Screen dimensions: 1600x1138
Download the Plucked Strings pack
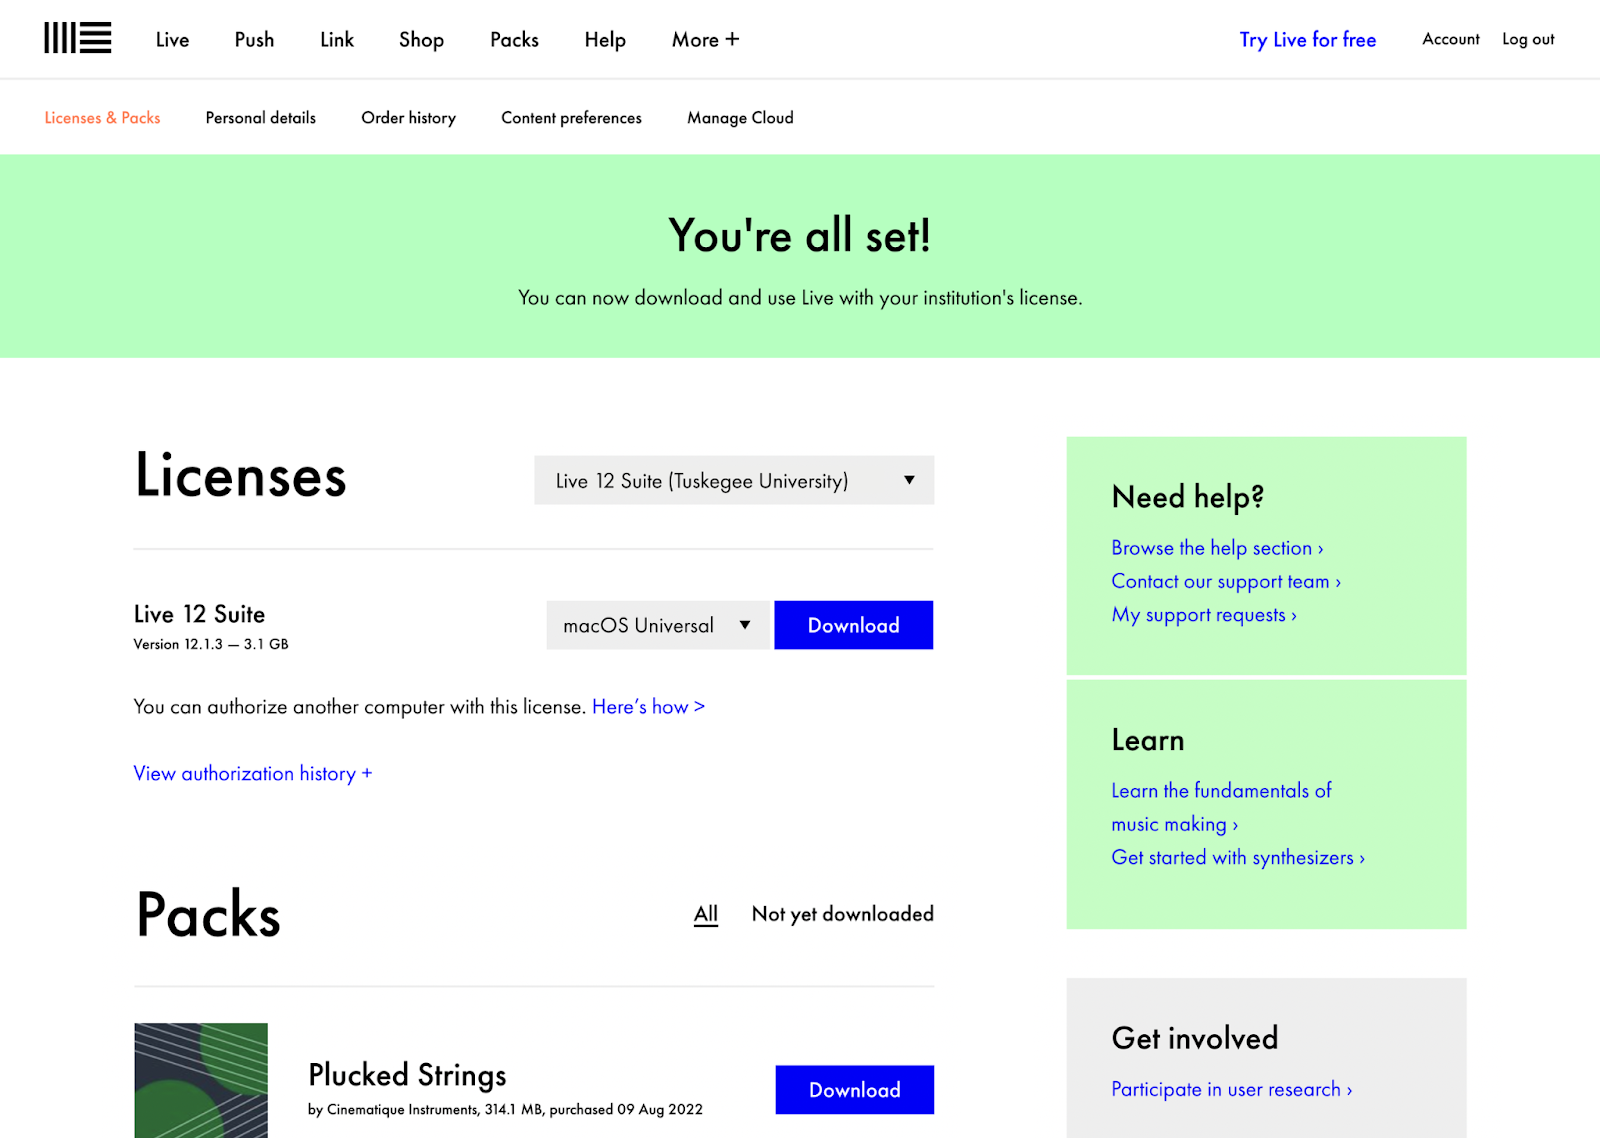[854, 1090]
